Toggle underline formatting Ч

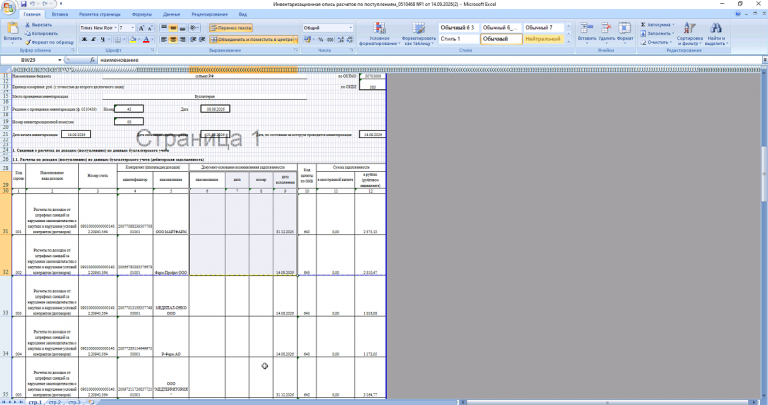pyautogui.click(x=102, y=39)
